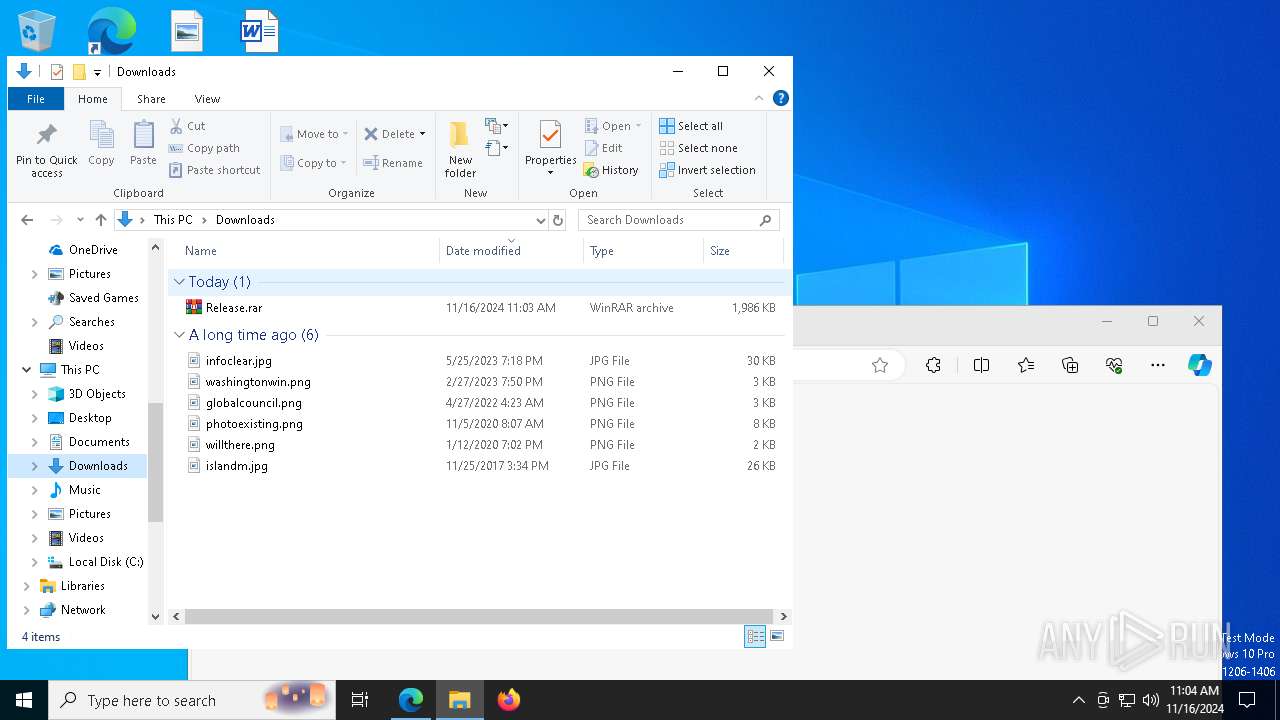
Task: Switch to the View ribbon tab
Action: pyautogui.click(x=207, y=99)
